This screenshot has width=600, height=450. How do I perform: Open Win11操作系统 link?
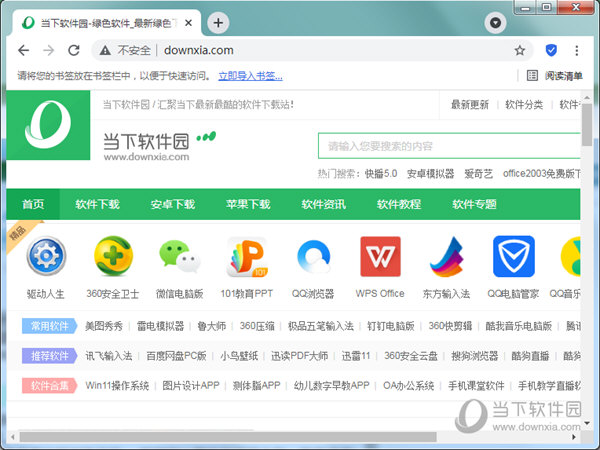coord(117,386)
